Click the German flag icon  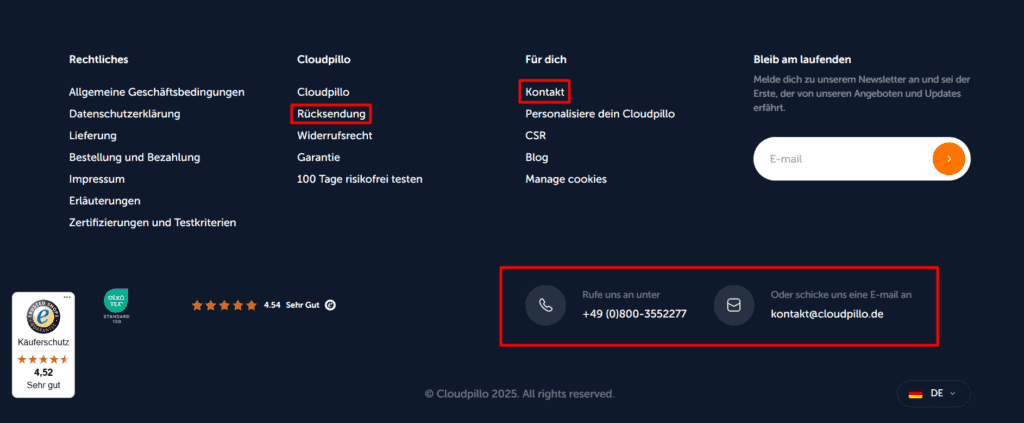915,394
